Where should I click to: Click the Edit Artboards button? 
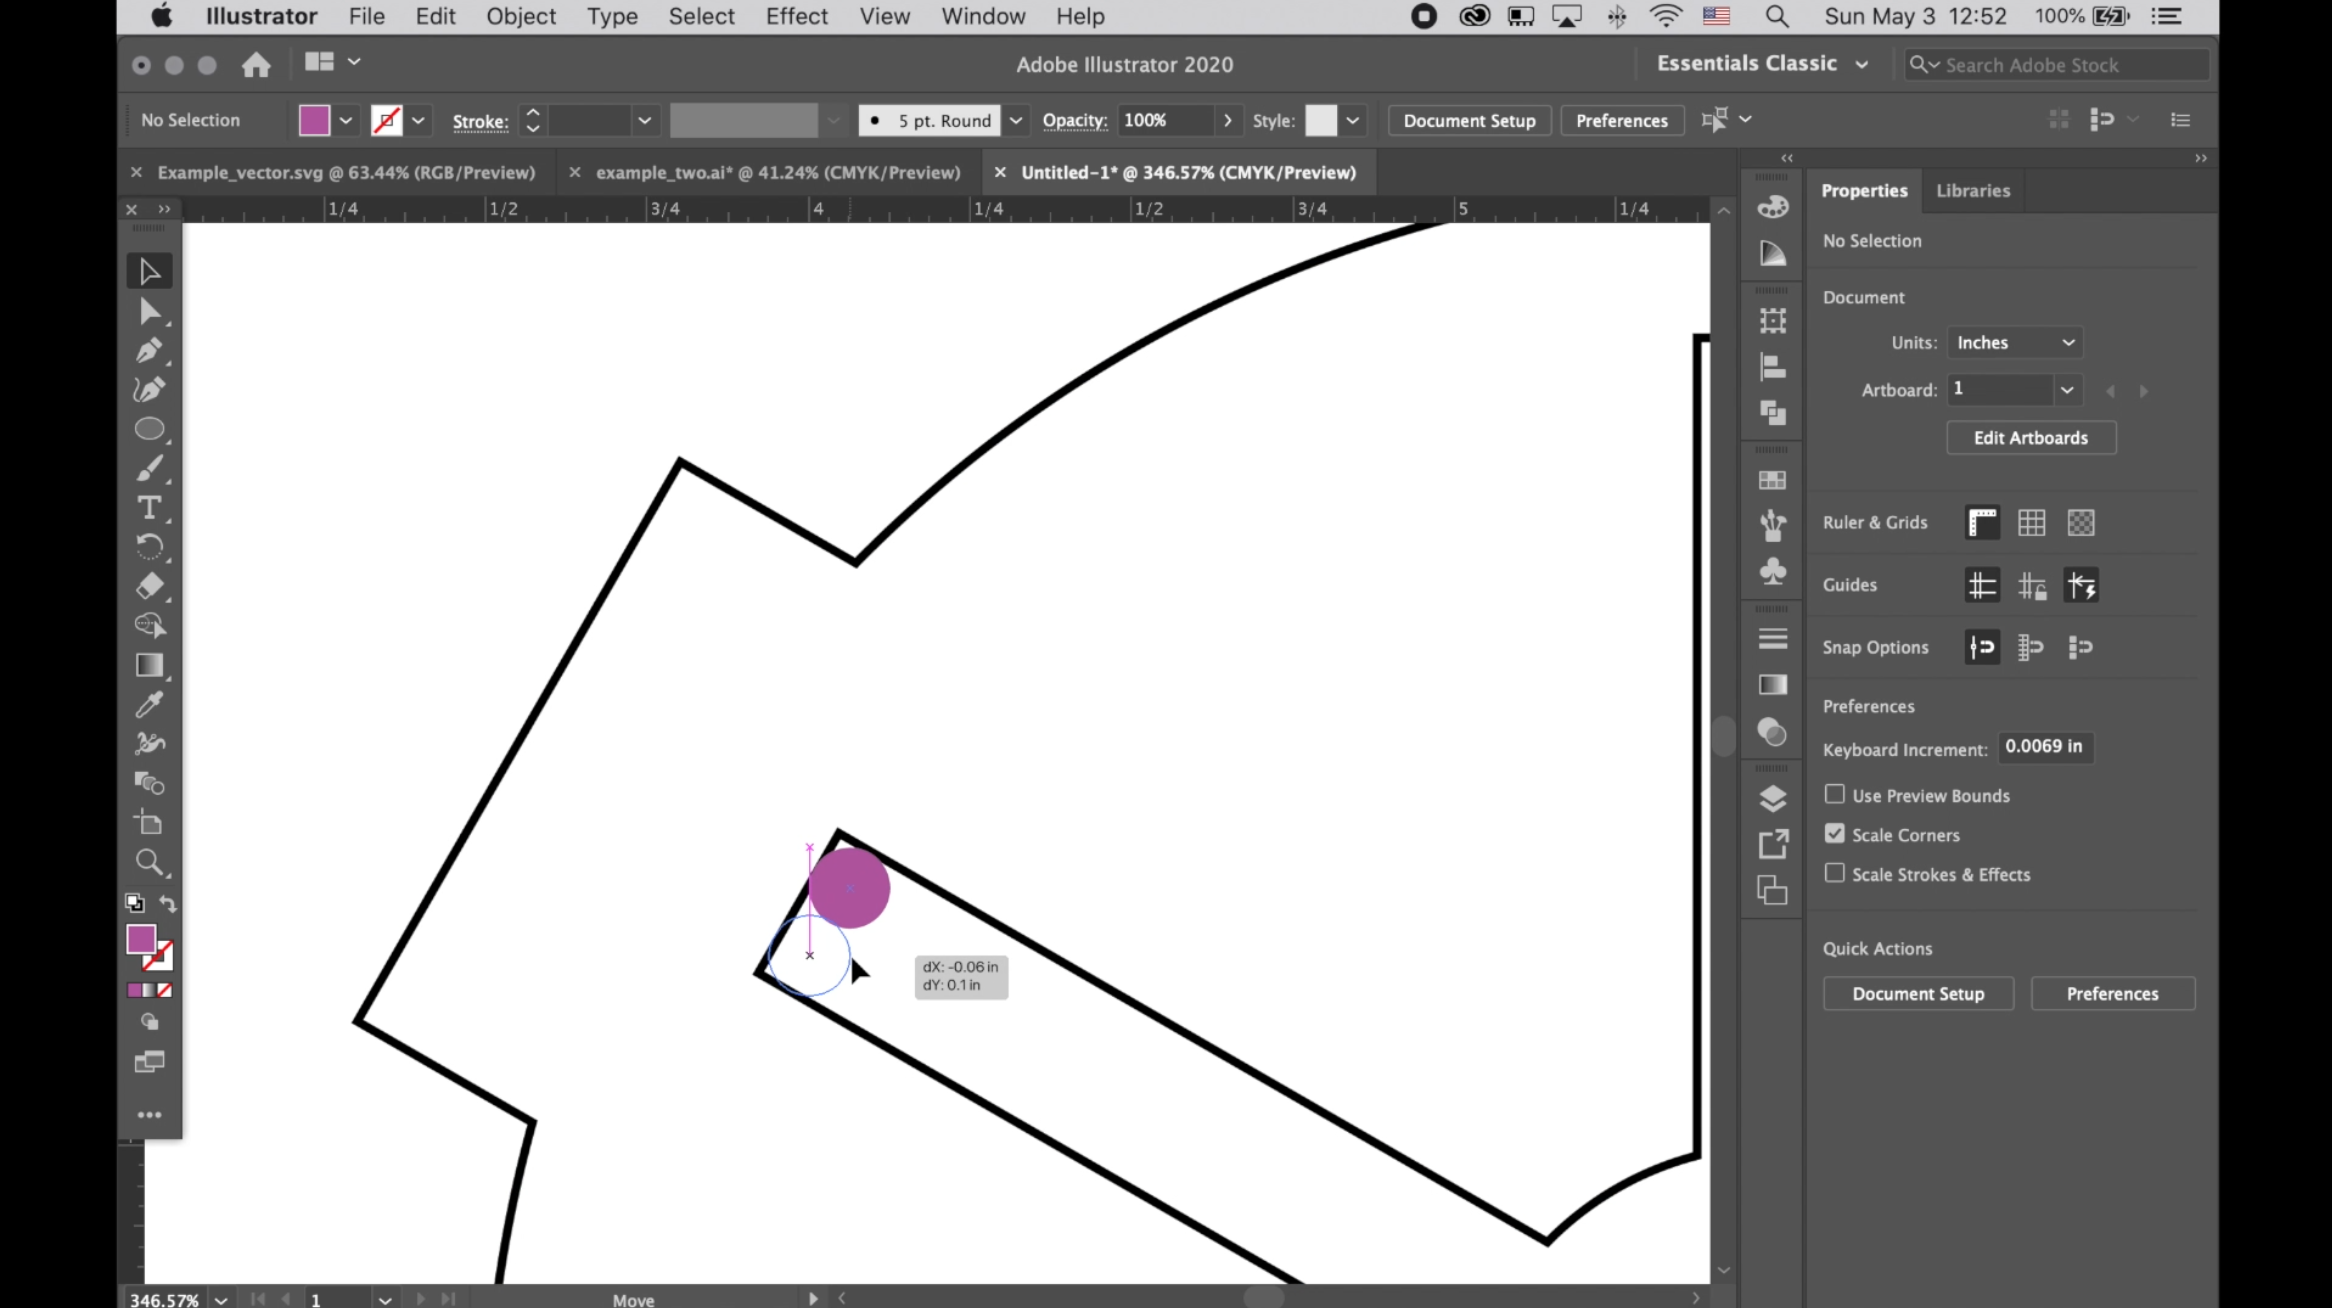click(x=2030, y=437)
